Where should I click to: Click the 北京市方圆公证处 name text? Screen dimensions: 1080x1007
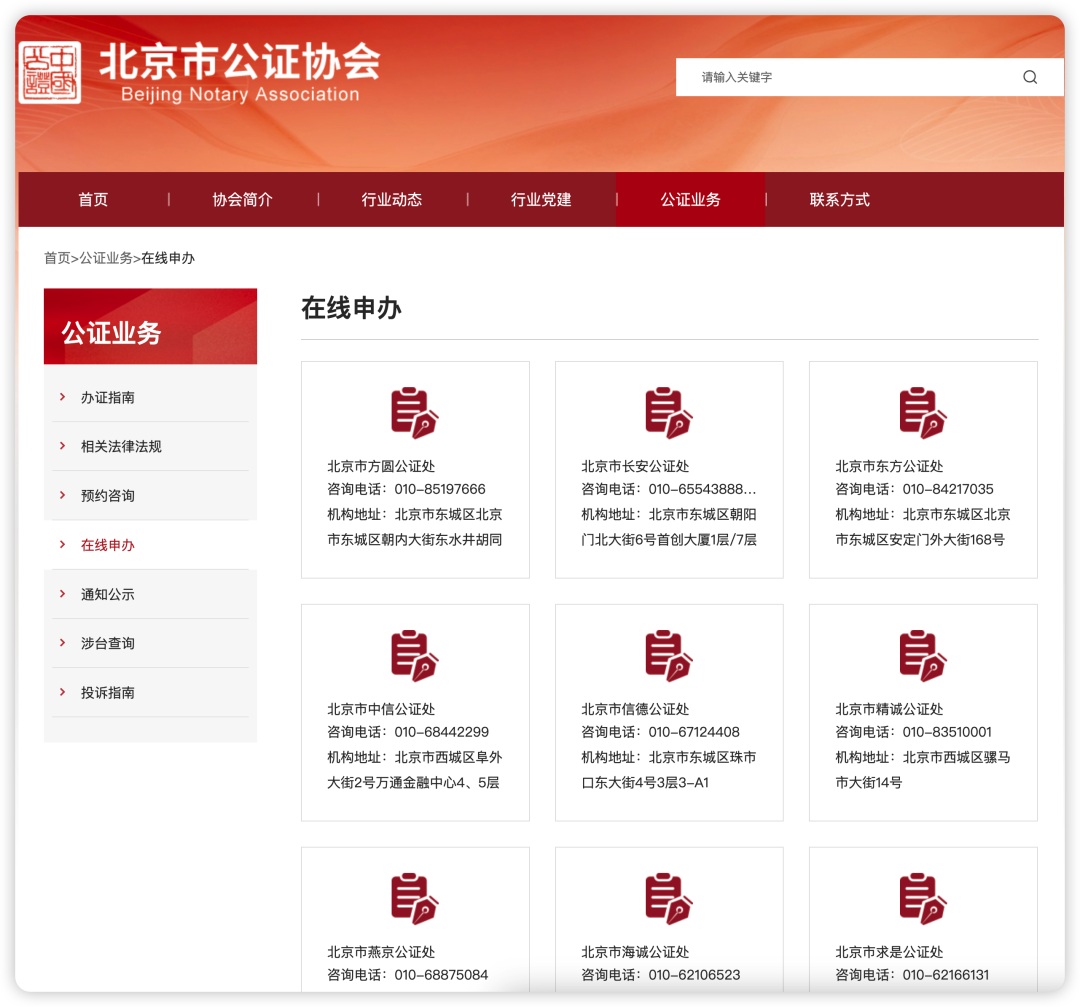(x=381, y=466)
